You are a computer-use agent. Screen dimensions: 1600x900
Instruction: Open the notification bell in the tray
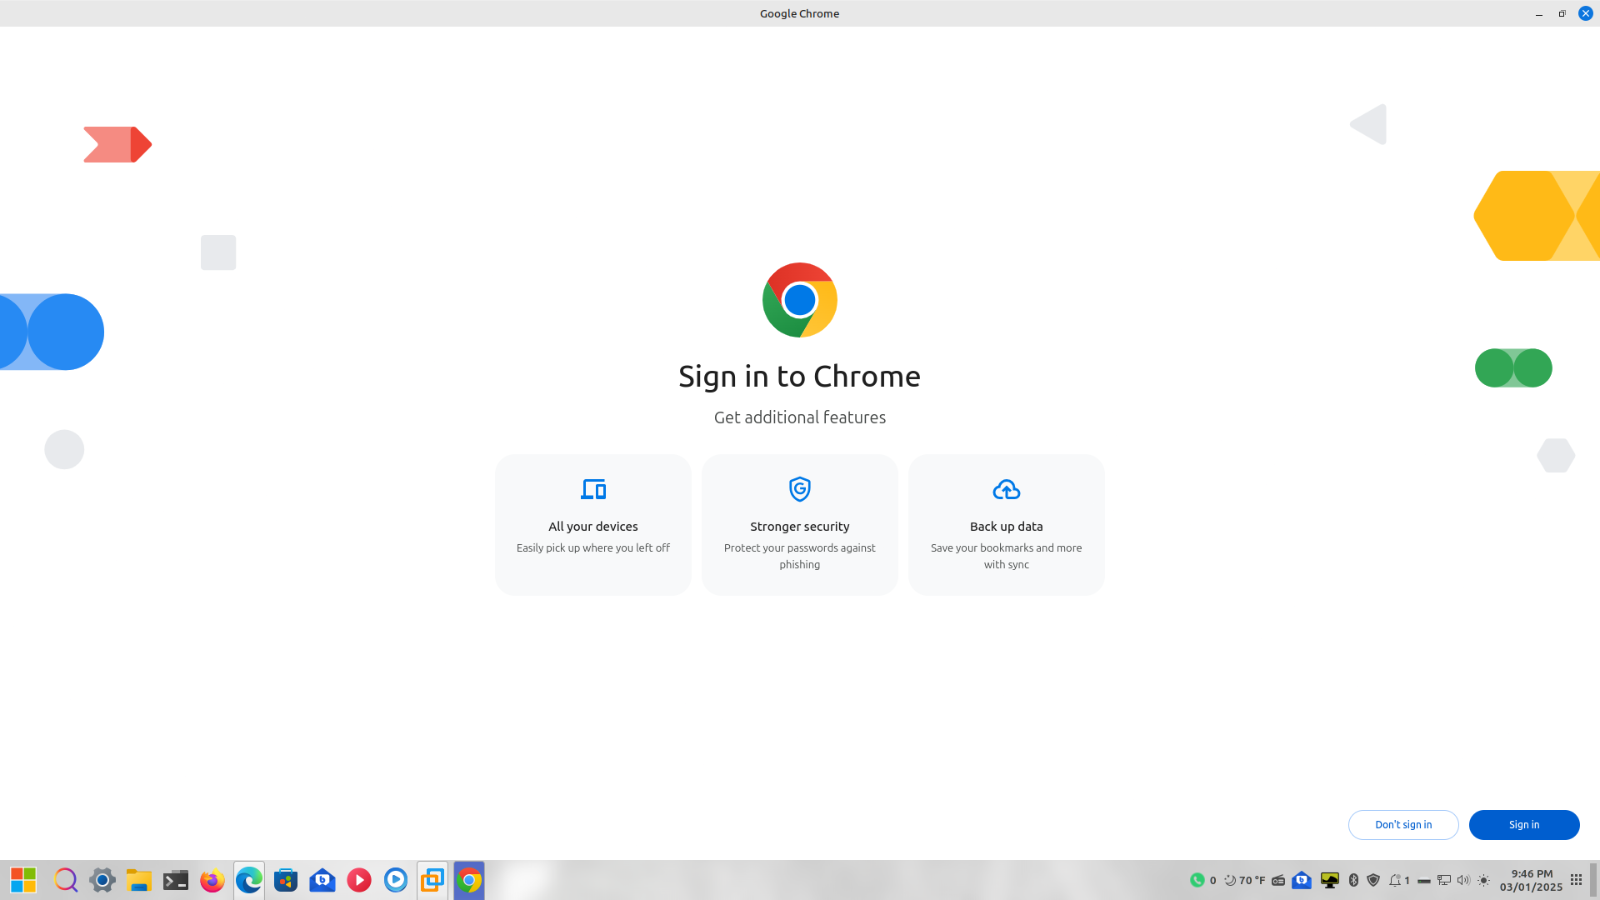pyautogui.click(x=1395, y=880)
